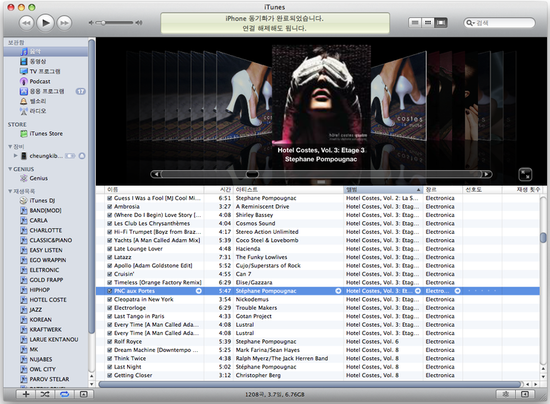Collapse the playlists sidebar section
550x404 pixels.
coord(10,191)
